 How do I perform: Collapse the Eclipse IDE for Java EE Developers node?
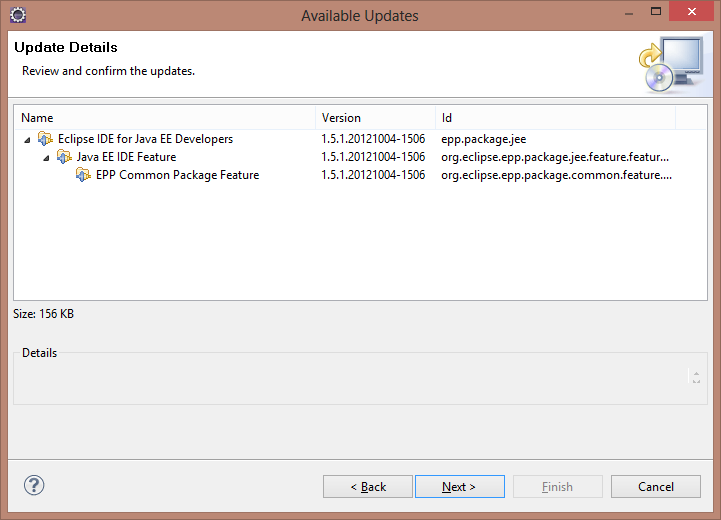point(27,140)
